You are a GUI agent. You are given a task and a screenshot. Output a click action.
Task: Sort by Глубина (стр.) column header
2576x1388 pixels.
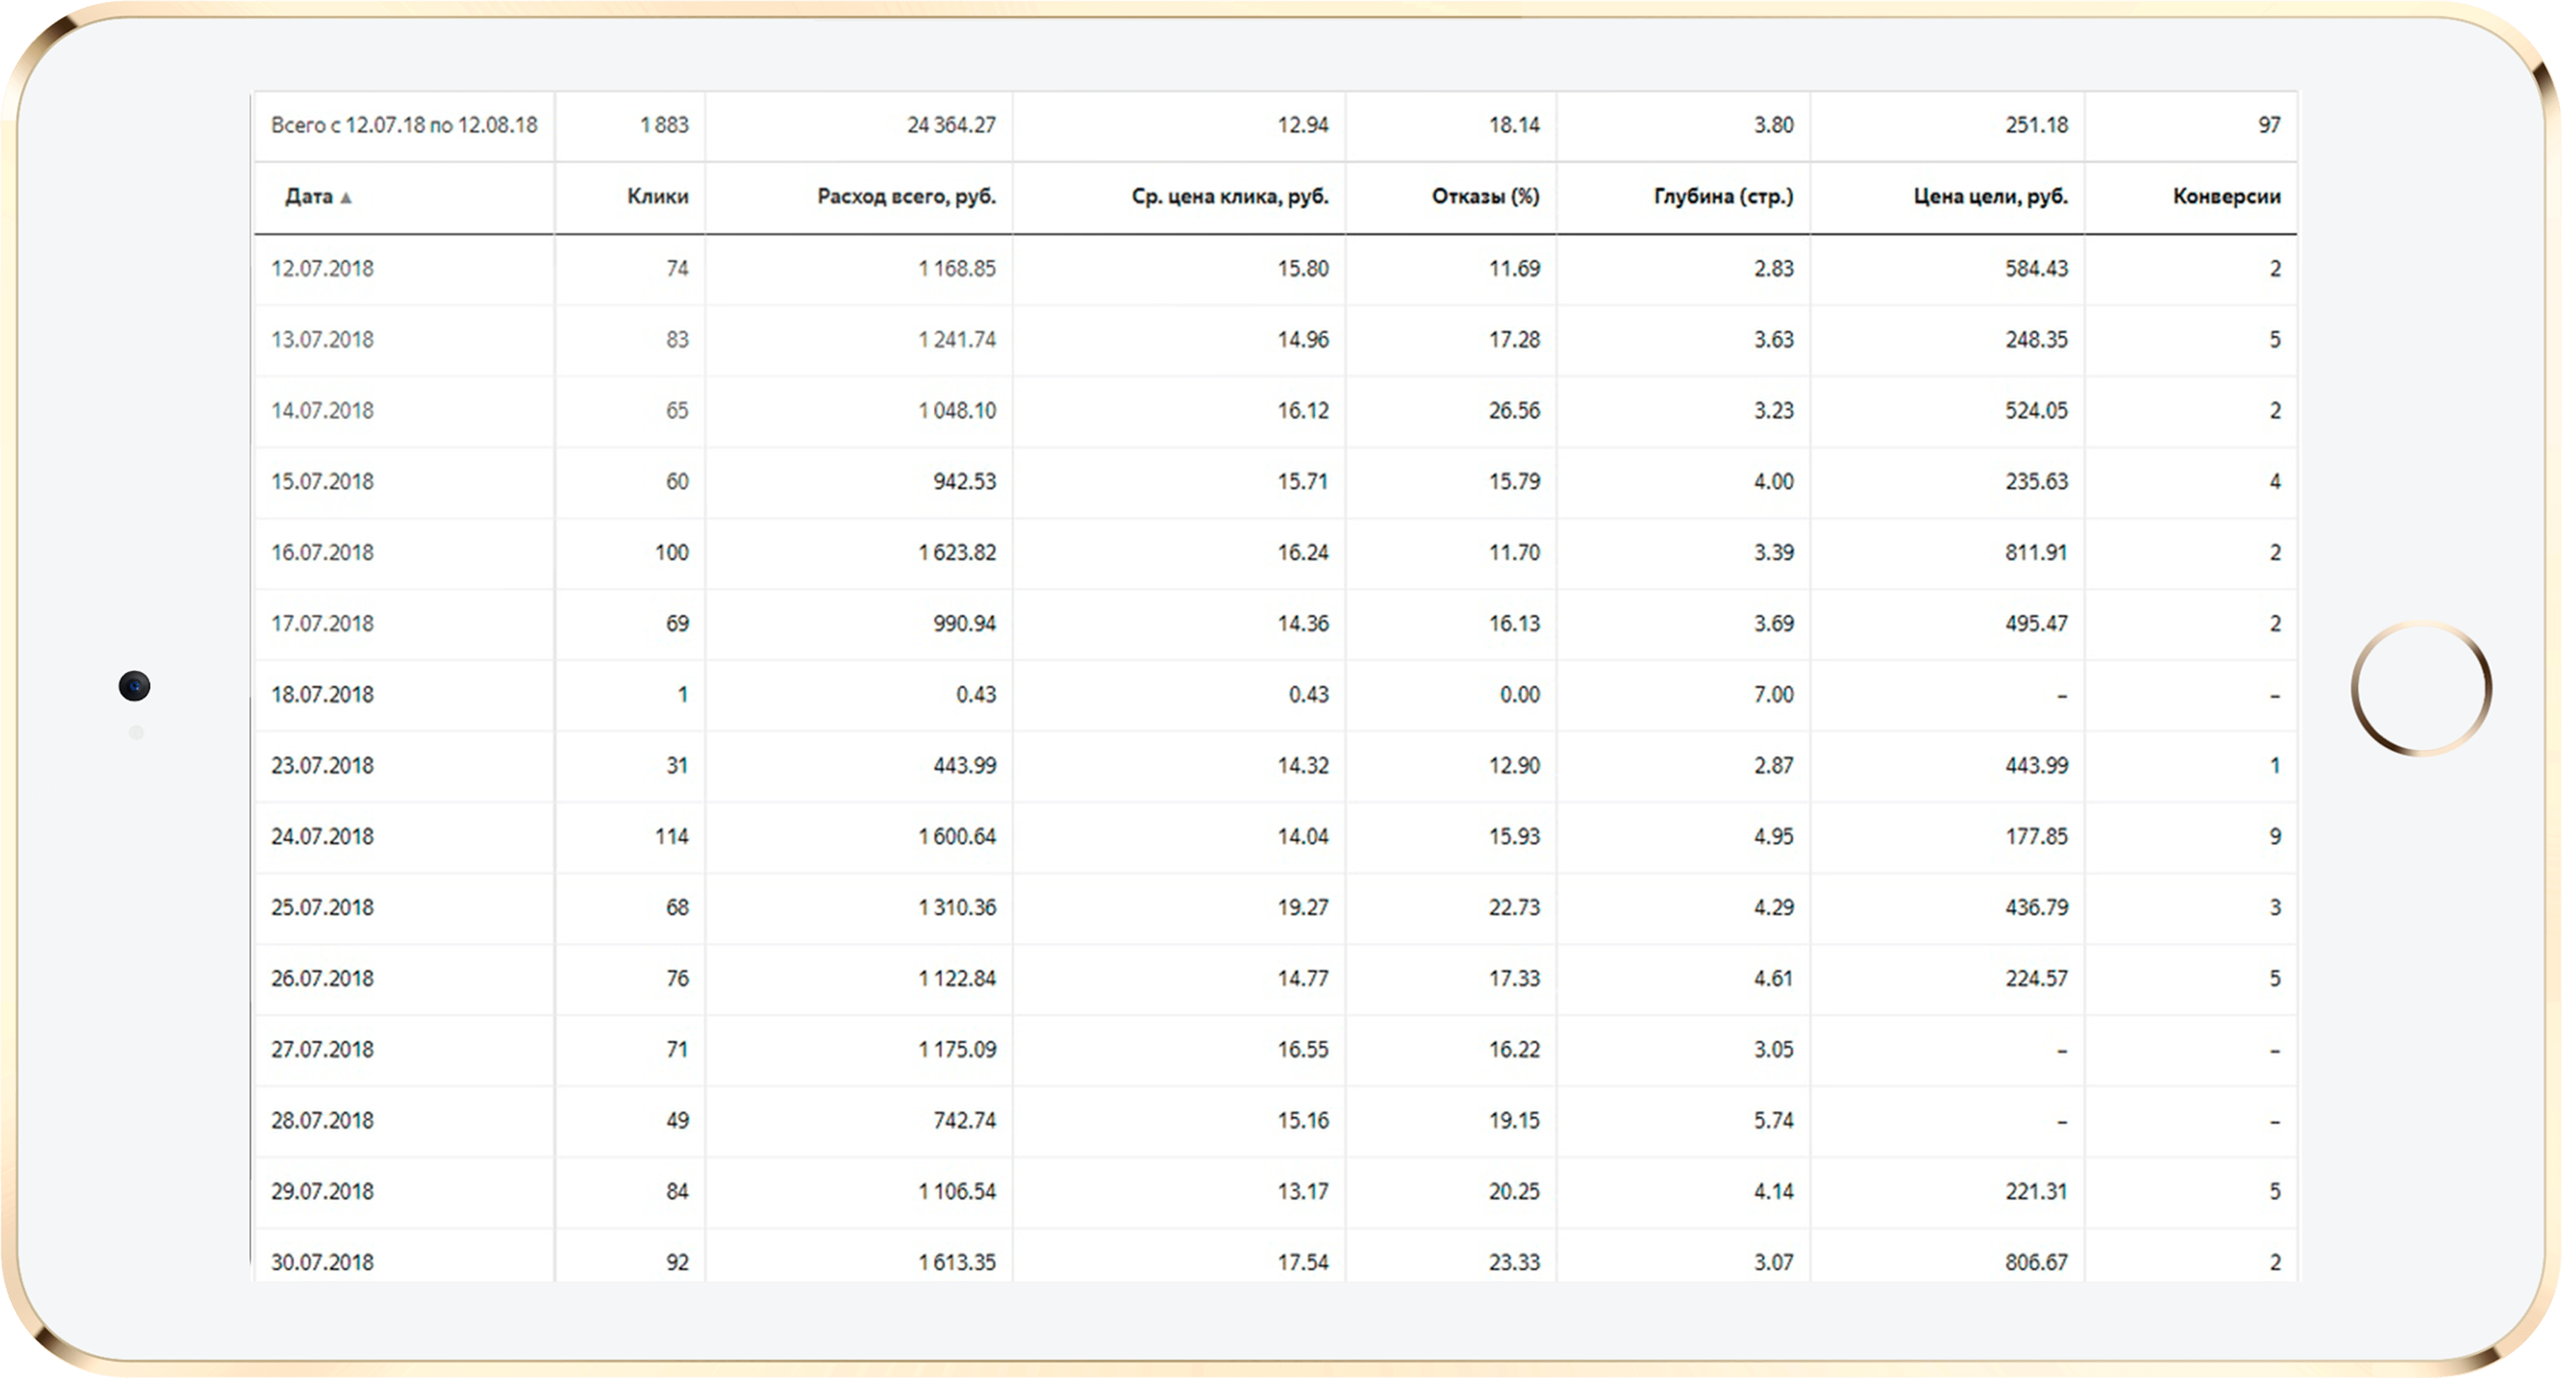tap(1723, 197)
